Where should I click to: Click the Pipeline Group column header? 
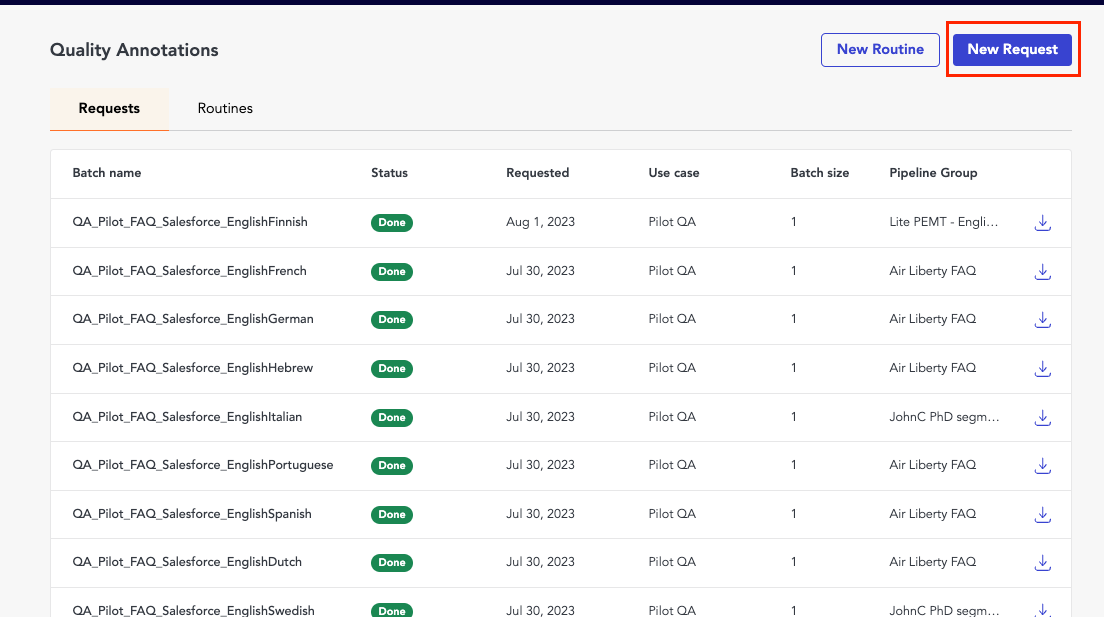tap(933, 173)
